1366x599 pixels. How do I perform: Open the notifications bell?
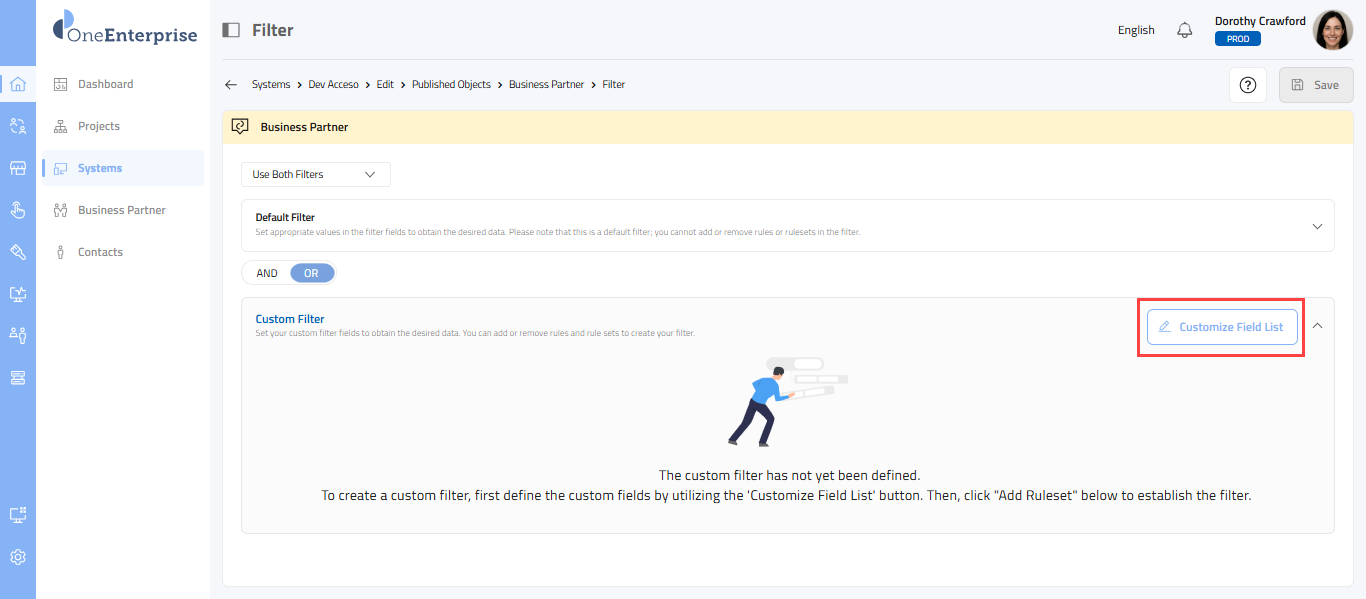click(1185, 30)
